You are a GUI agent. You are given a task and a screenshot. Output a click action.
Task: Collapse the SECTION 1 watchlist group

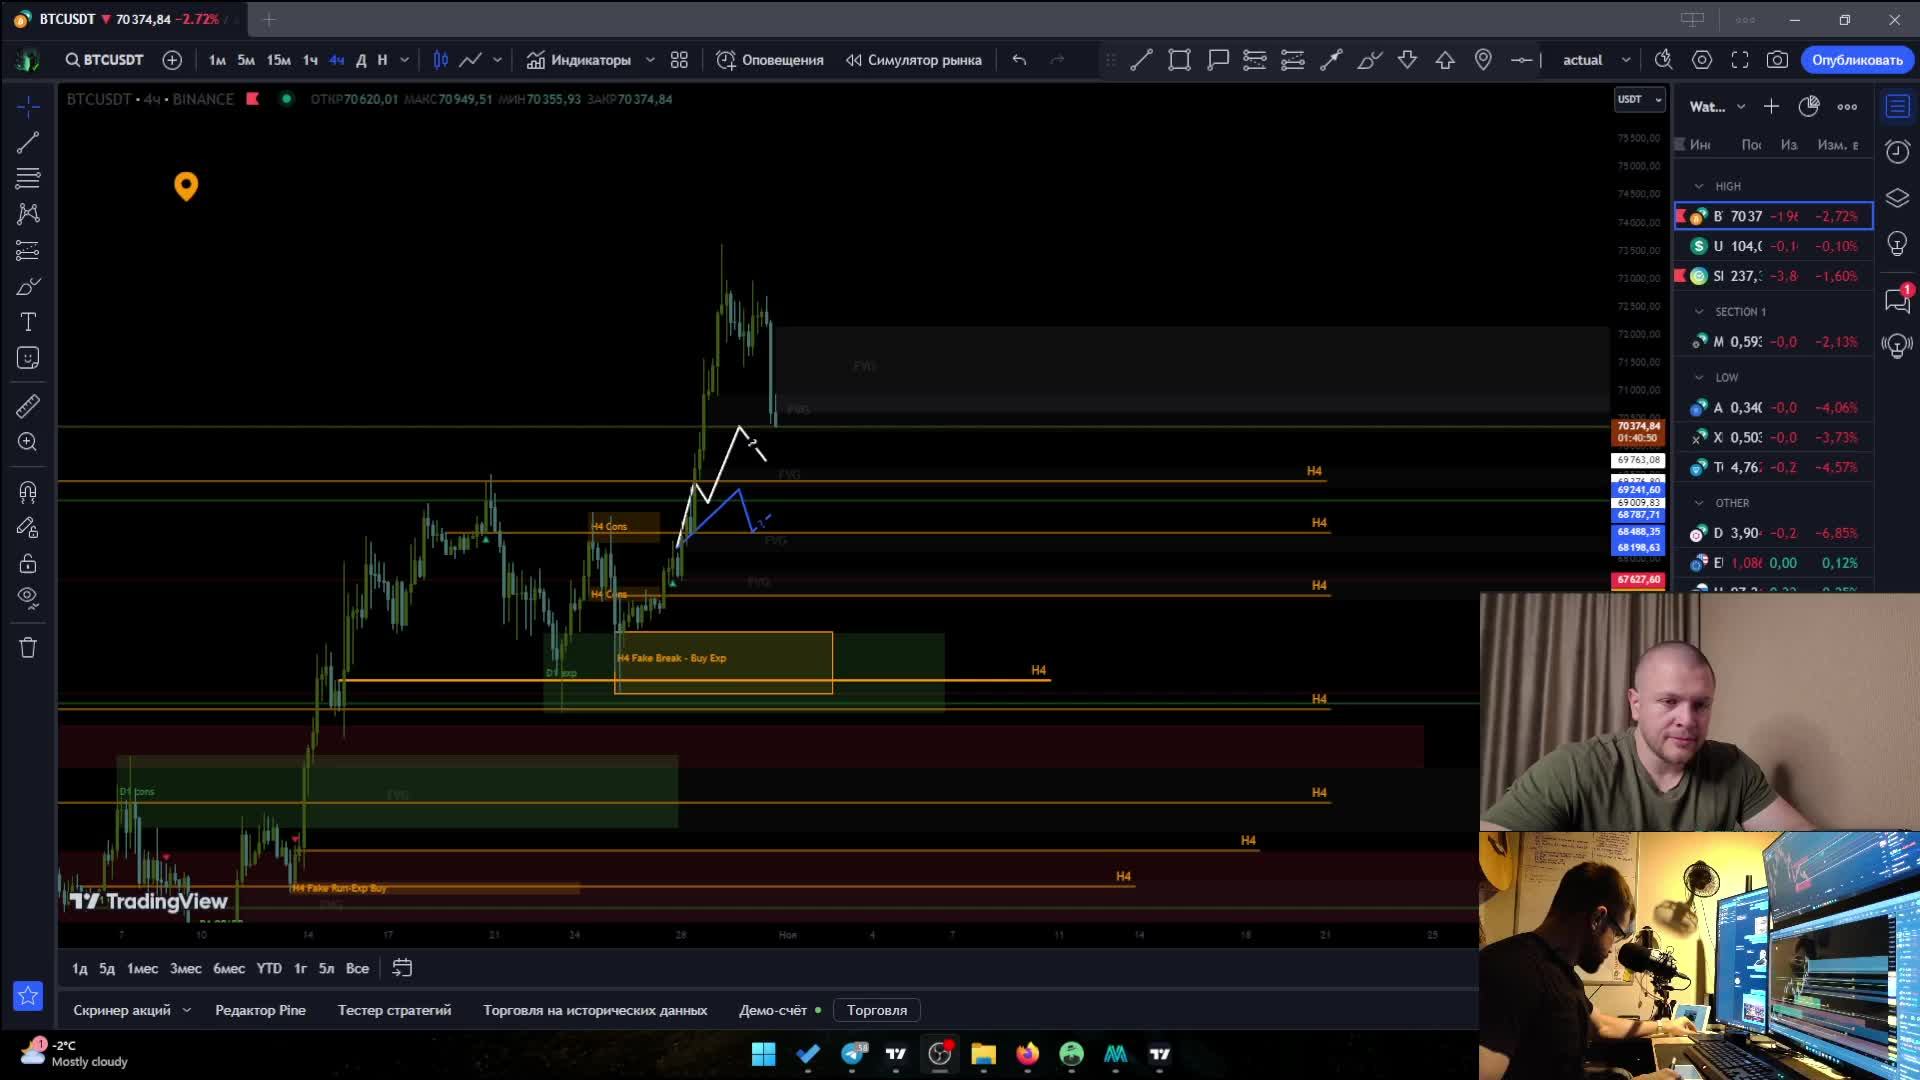coord(1698,312)
